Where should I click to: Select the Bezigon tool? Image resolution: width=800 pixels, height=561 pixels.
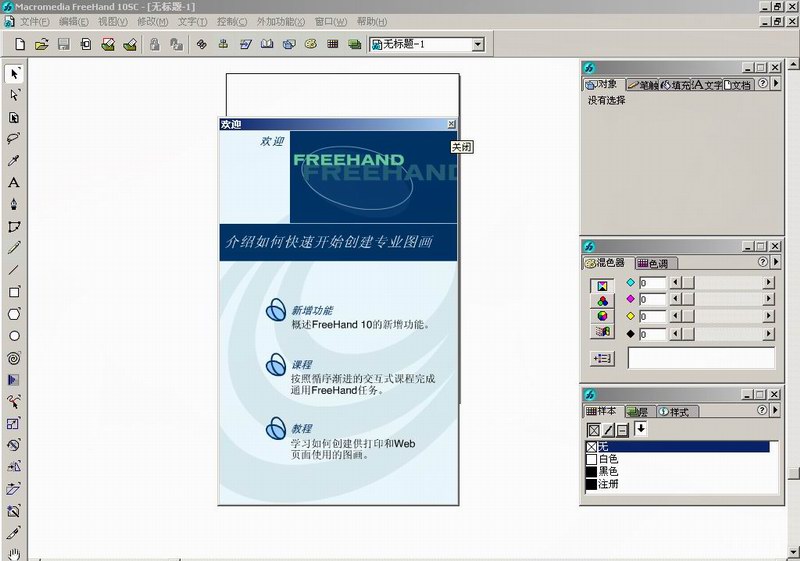tap(14, 226)
